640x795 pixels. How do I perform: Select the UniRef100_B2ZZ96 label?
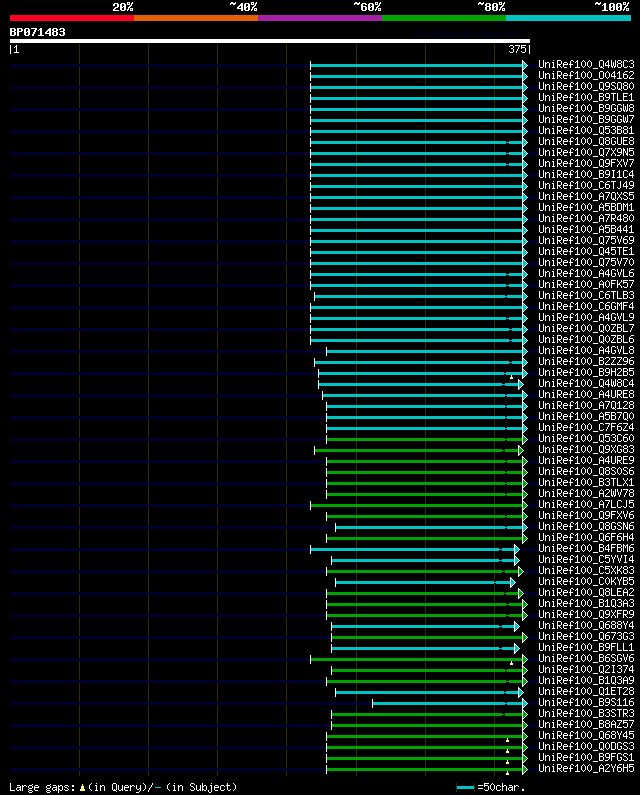[586, 362]
